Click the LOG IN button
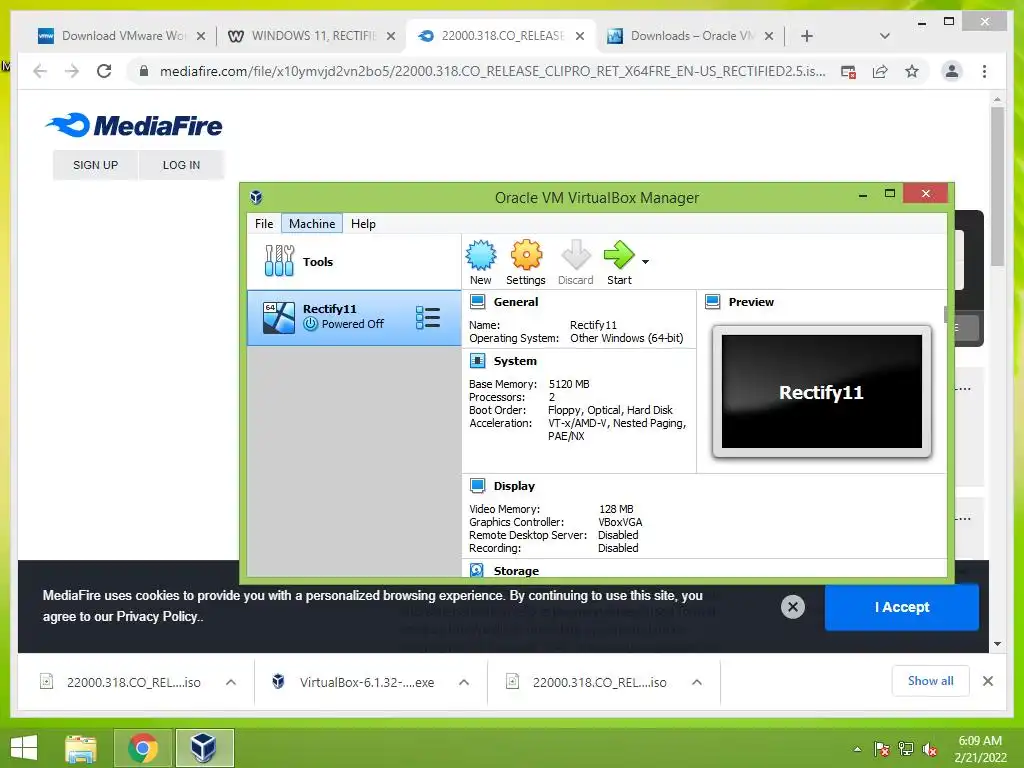This screenshot has width=1024, height=768. click(182, 165)
